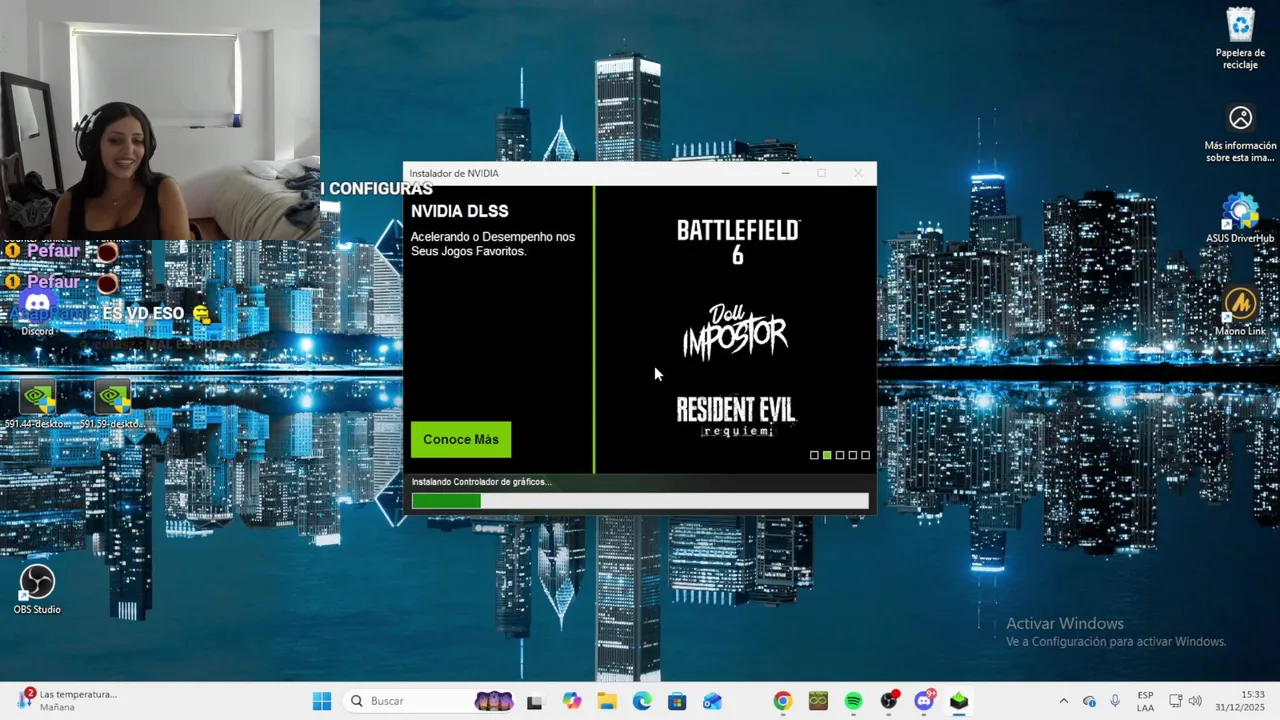Open Microsoft Edge from the taskbar

pyautogui.click(x=642, y=701)
